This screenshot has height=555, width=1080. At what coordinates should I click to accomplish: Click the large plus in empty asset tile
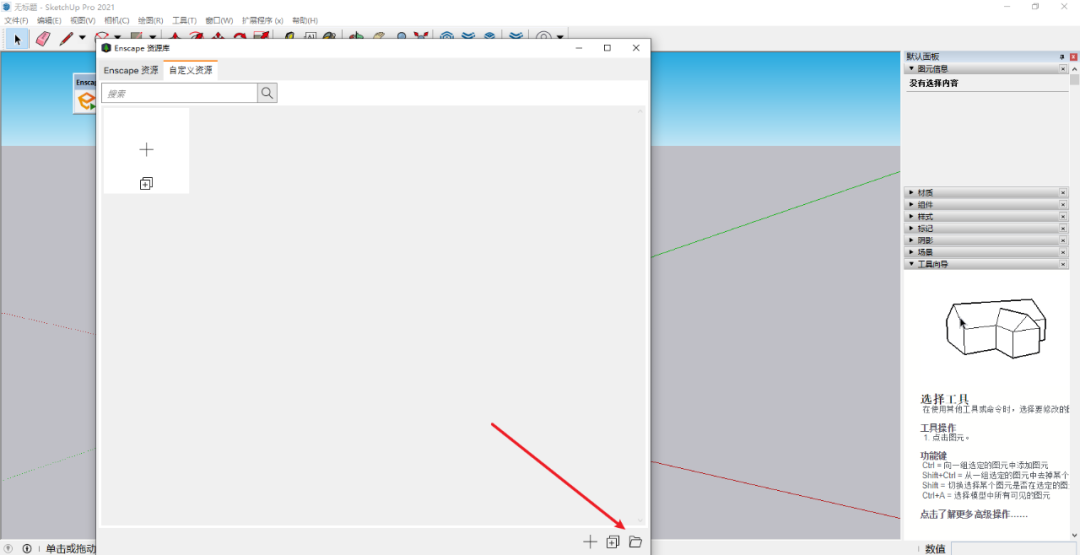click(x=146, y=149)
